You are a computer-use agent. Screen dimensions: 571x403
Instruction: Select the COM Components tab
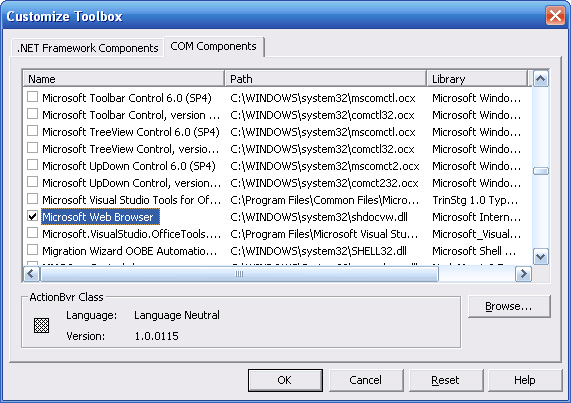click(x=214, y=46)
